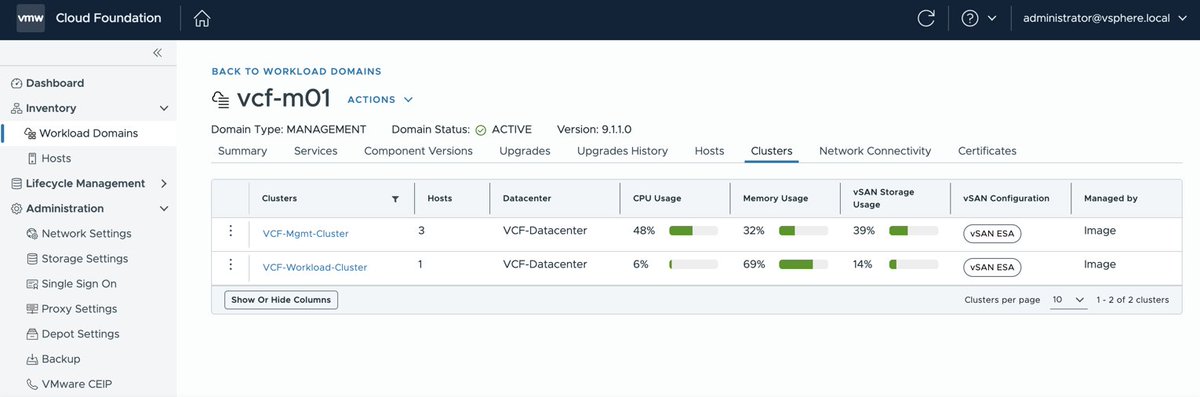Click the Dashboard gauge icon
This screenshot has width=1200, height=397.
tap(17, 83)
